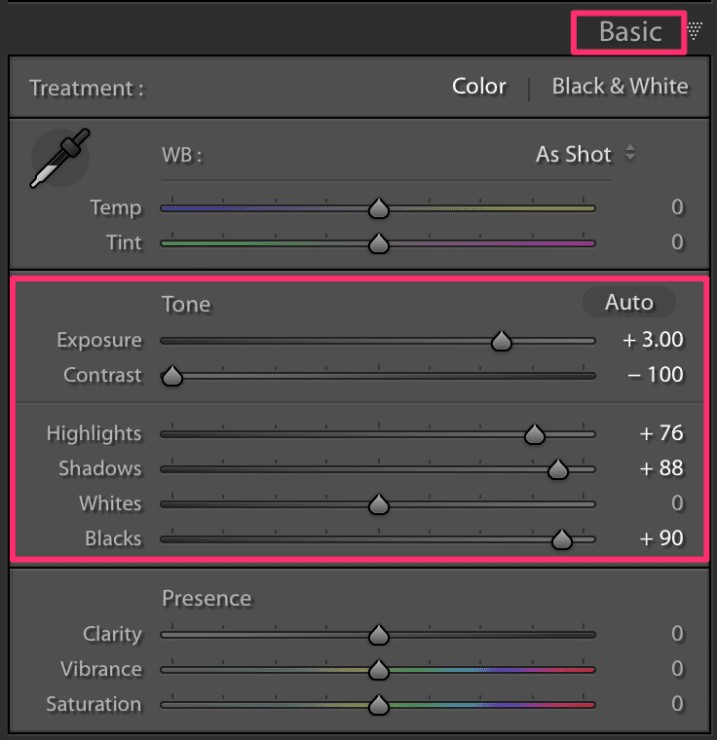
Task: Click the Temp slider handle
Action: [x=378, y=208]
